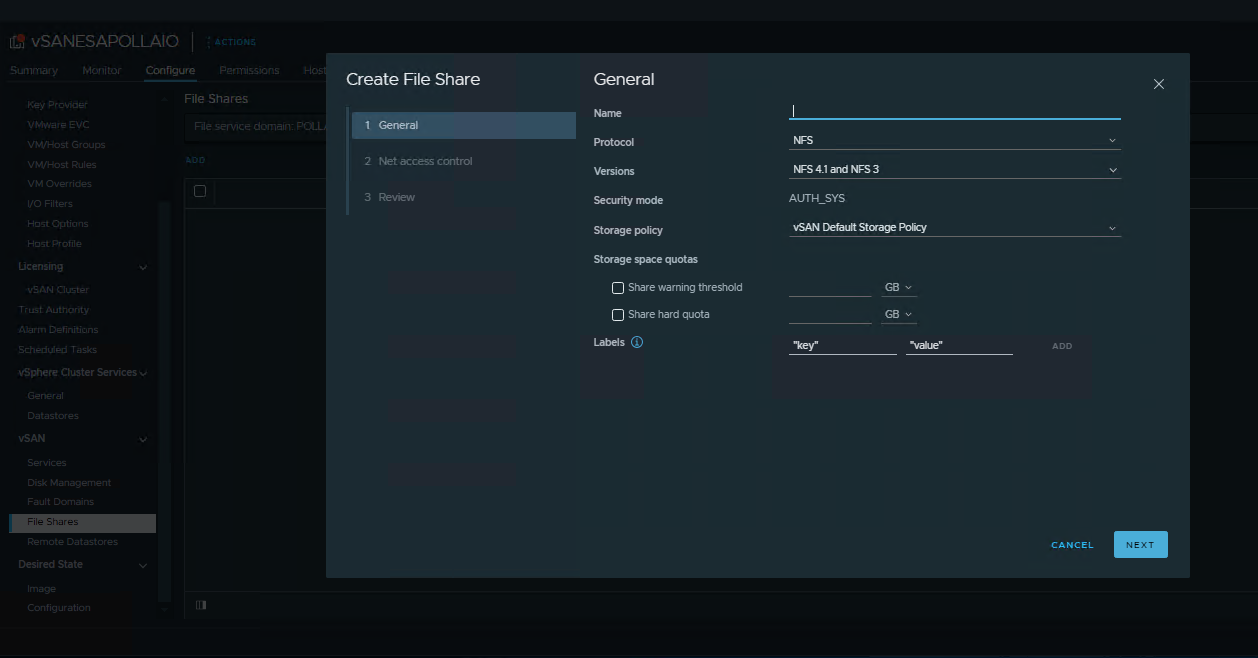Open Host Options in sidebar
1258x658 pixels.
pos(58,224)
